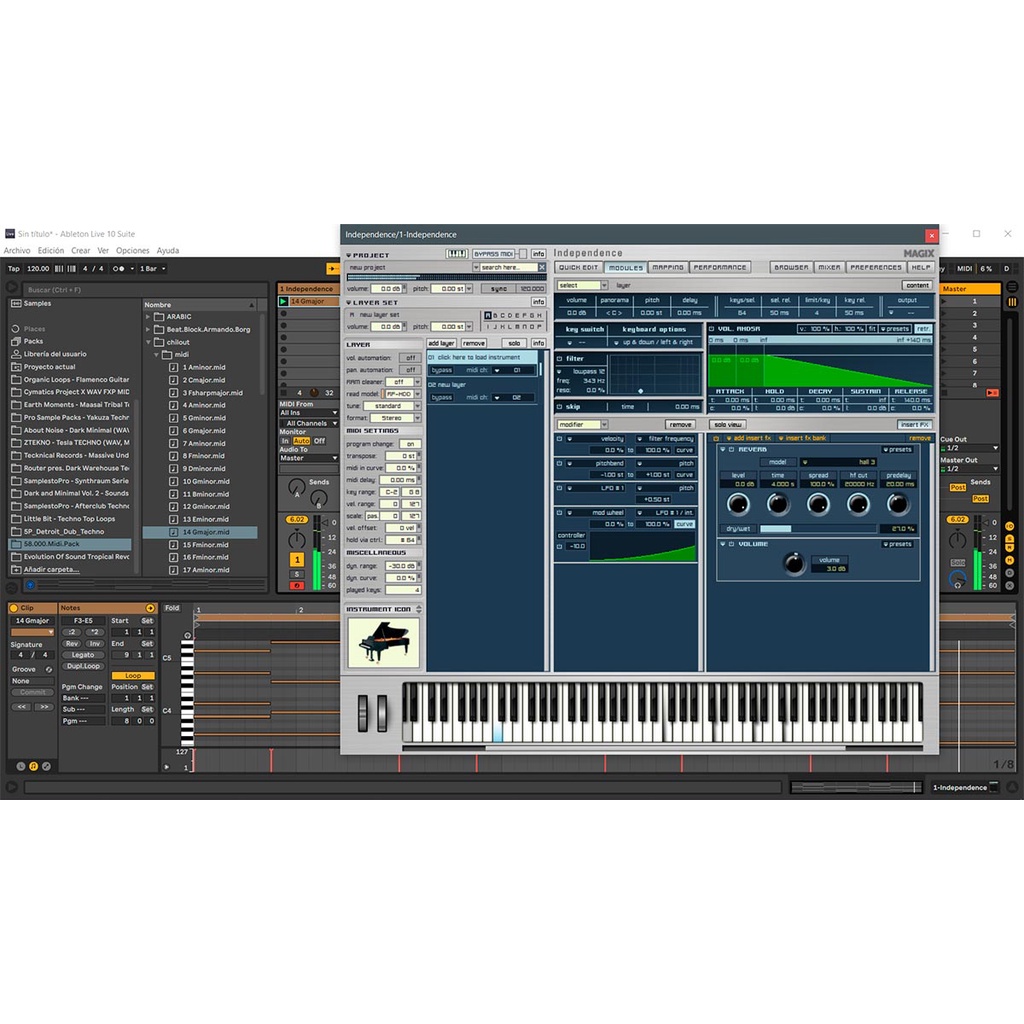Open Packs in the Ableton browser
Screen dimensions: 1024x1024
[33, 341]
